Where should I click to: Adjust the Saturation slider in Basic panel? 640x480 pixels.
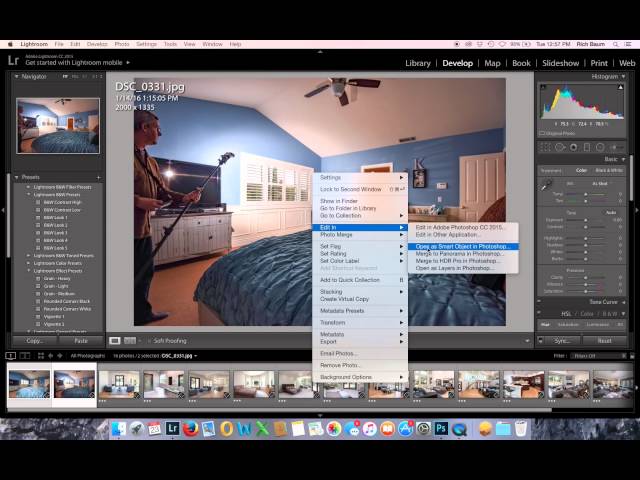(x=586, y=291)
